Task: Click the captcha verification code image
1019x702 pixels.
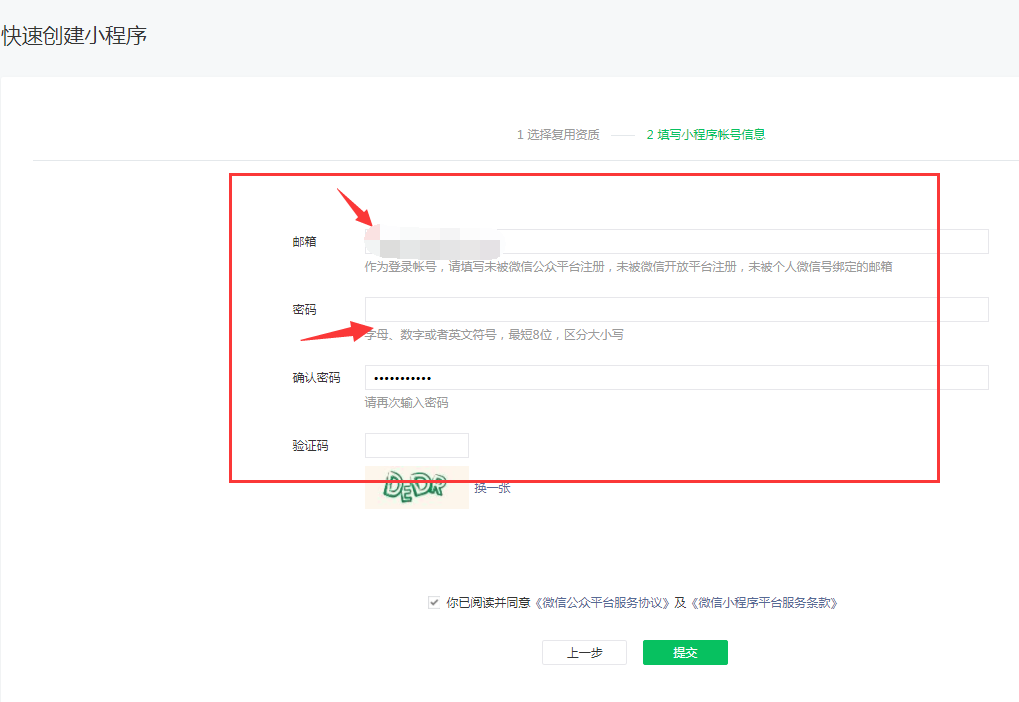Action: [417, 487]
